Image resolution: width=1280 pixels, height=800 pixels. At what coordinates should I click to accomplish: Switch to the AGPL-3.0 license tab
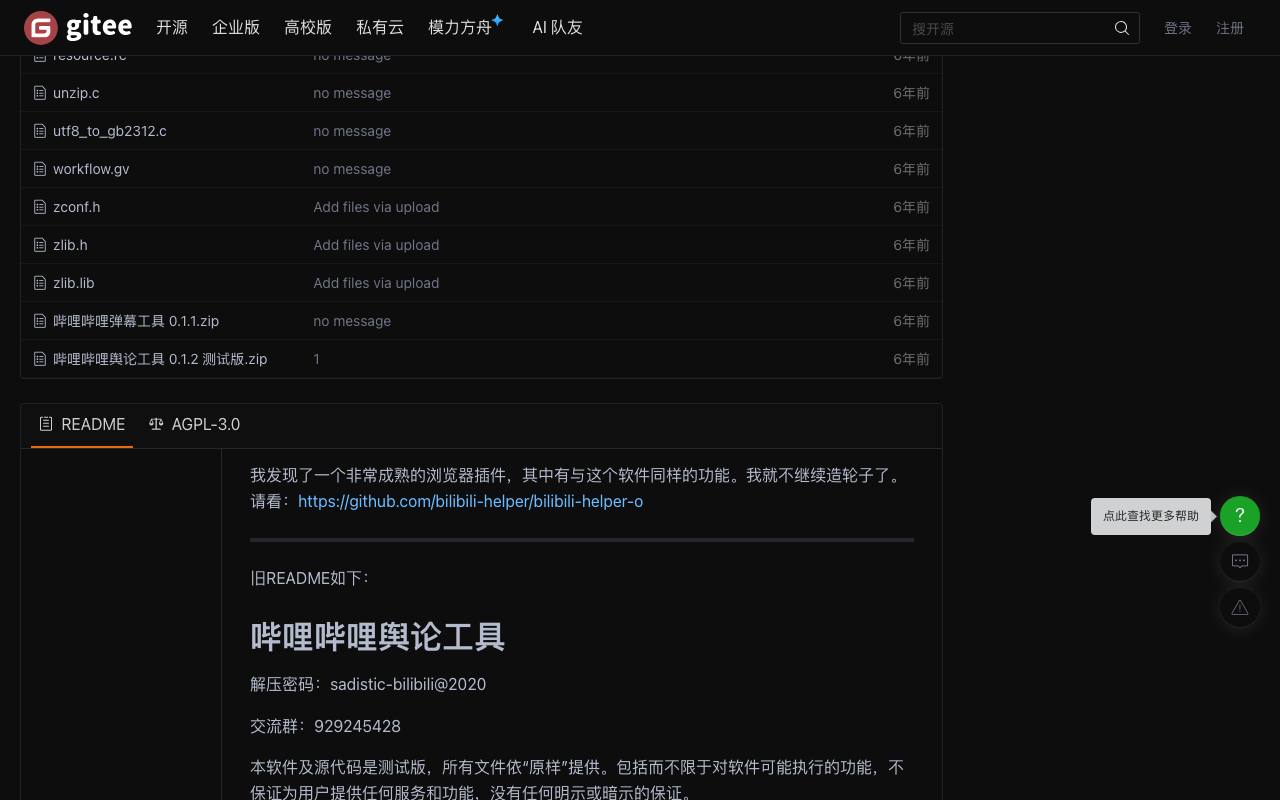pyautogui.click(x=194, y=425)
